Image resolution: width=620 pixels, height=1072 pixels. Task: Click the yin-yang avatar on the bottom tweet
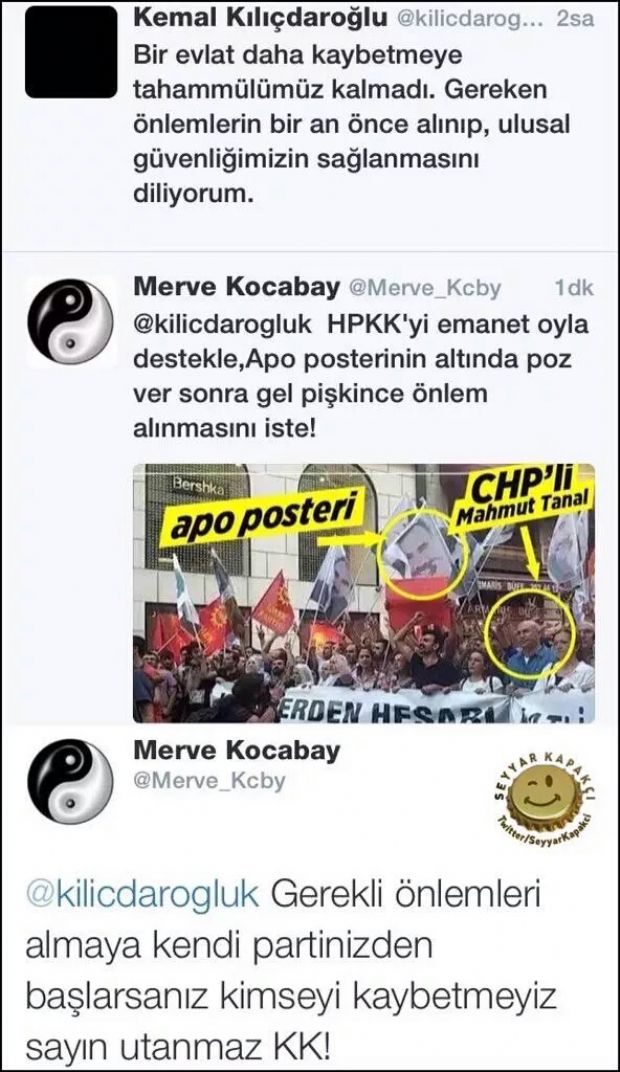71,780
